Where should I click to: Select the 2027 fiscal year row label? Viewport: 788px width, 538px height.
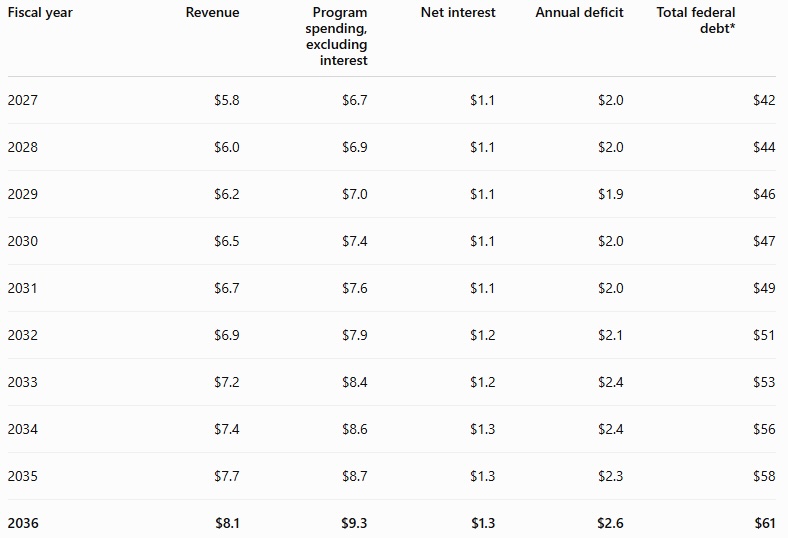click(23, 100)
